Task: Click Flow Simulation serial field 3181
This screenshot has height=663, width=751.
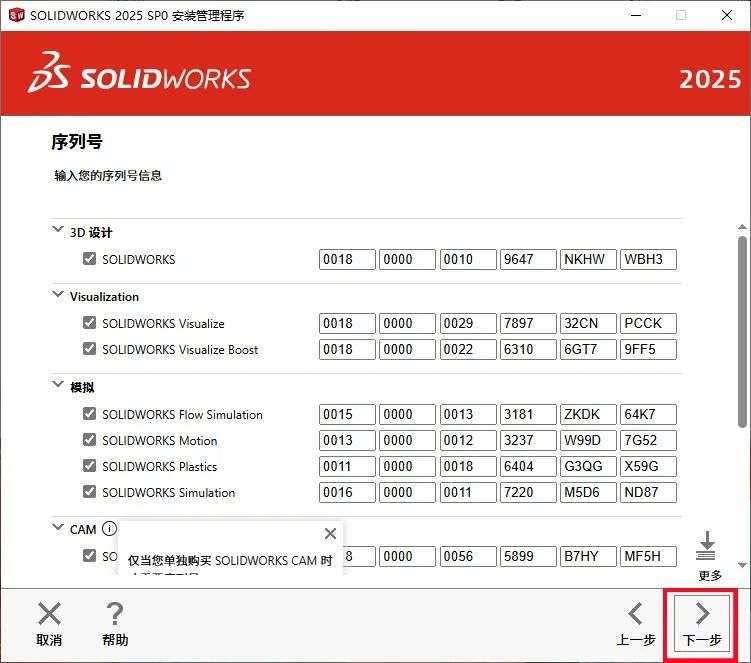Action: point(528,414)
